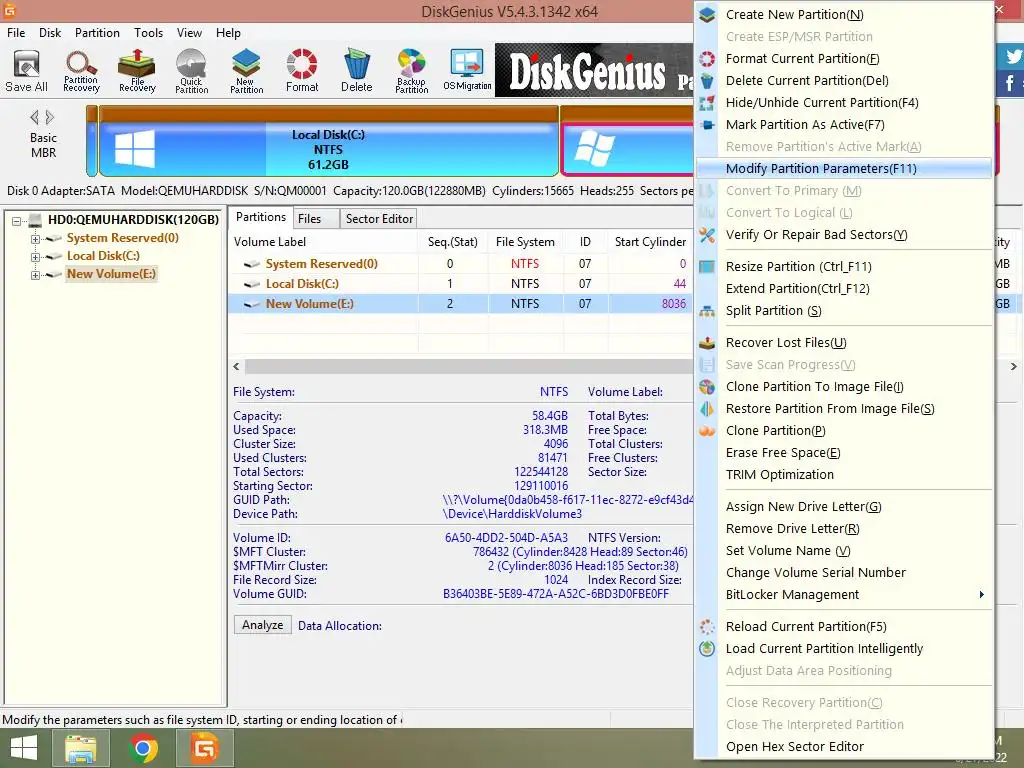Click Format Current Partition menu icon

[707, 59]
